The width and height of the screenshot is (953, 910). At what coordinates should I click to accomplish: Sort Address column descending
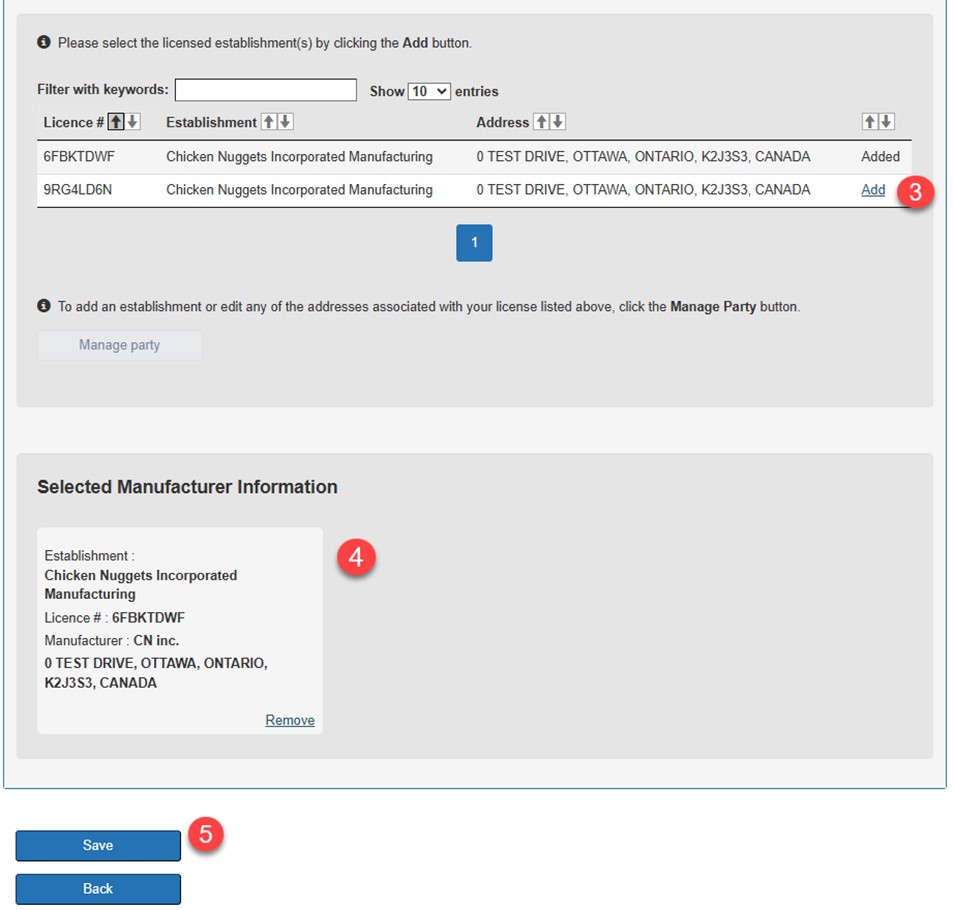(x=557, y=122)
